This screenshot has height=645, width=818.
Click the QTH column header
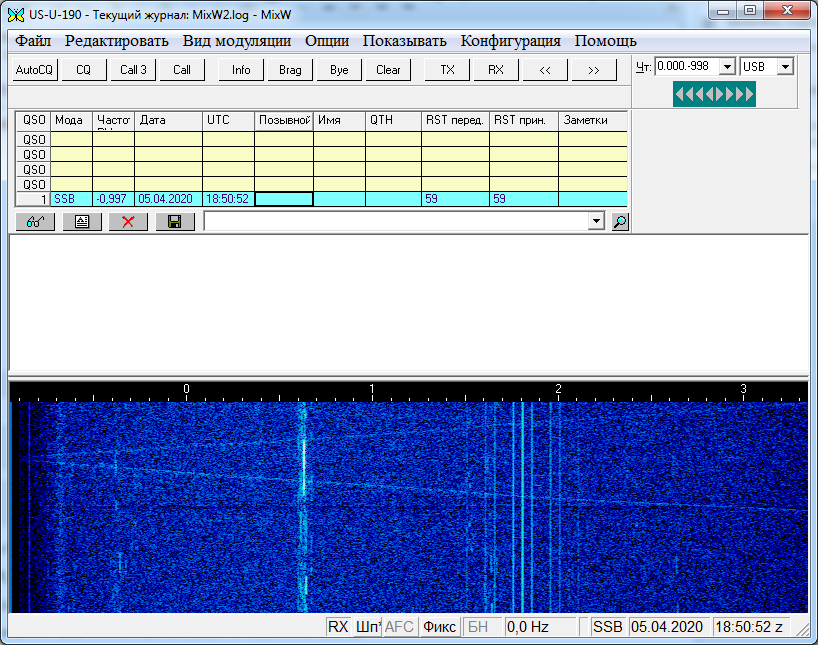coord(393,121)
